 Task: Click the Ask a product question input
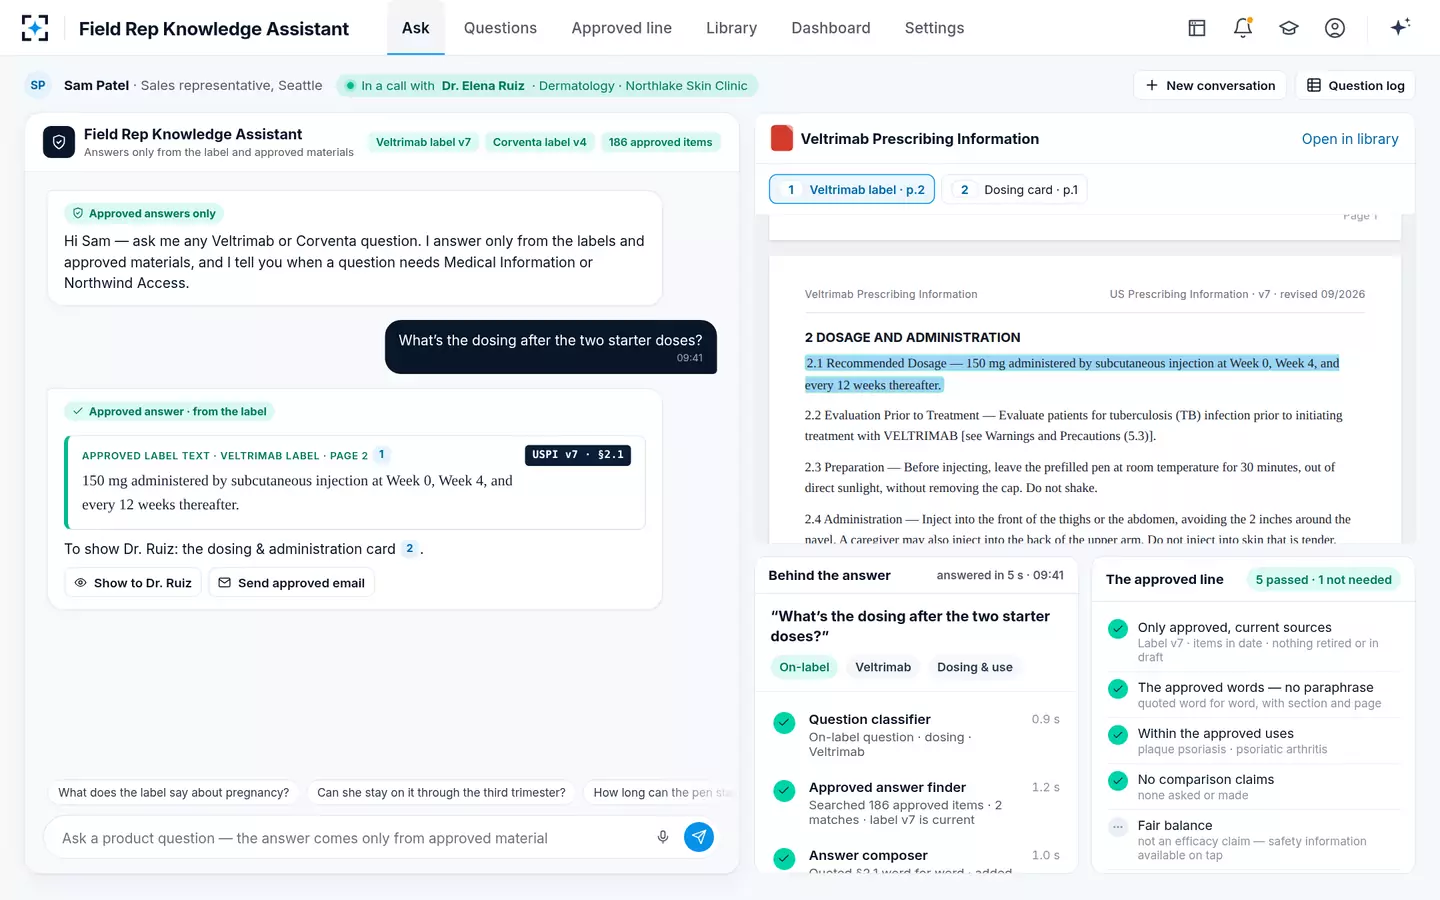click(350, 838)
